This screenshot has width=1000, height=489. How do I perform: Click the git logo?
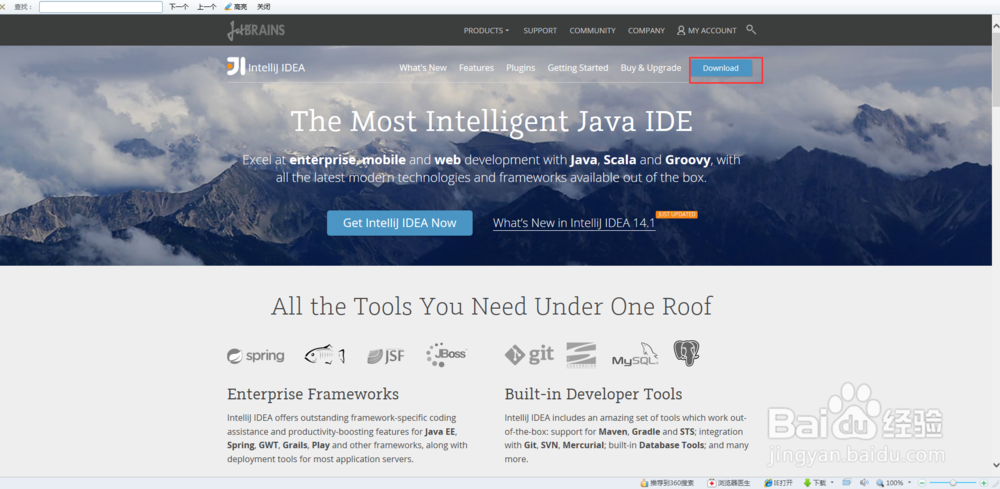[529, 354]
